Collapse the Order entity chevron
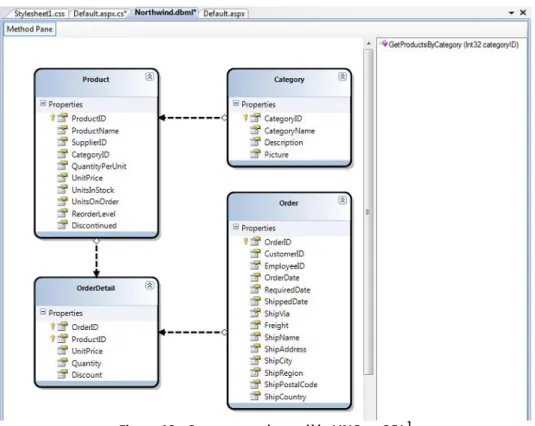 [x=342, y=200]
